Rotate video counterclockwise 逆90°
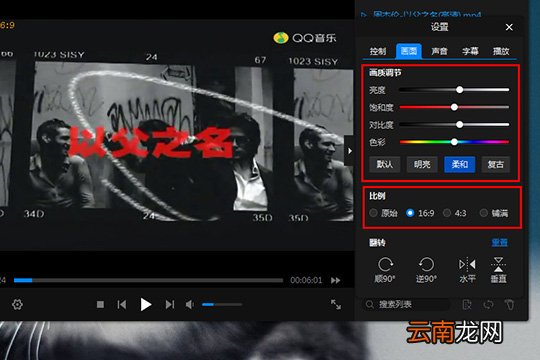This screenshot has height=360, width=540. 426,270
